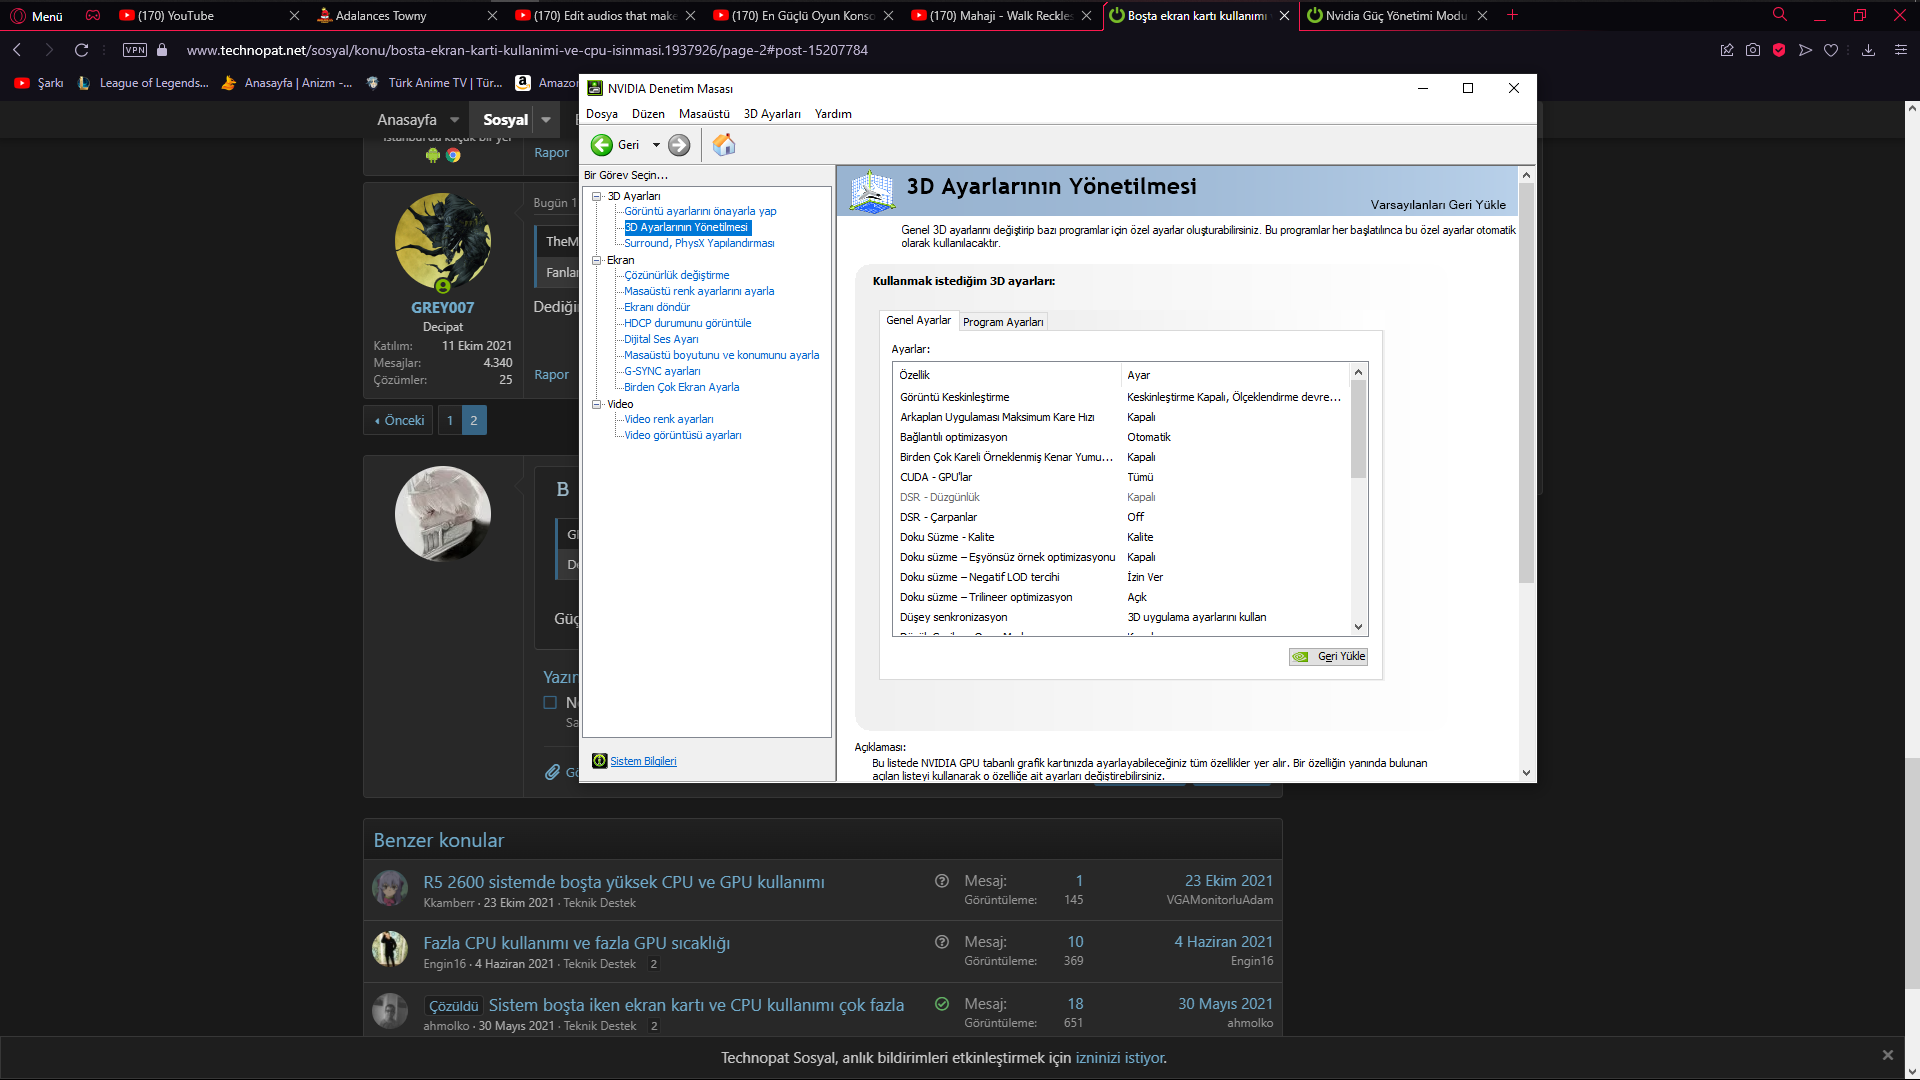Viewport: 1920px width, 1080px height.
Task: Click the snapshot camera icon
Action: point(1753,50)
